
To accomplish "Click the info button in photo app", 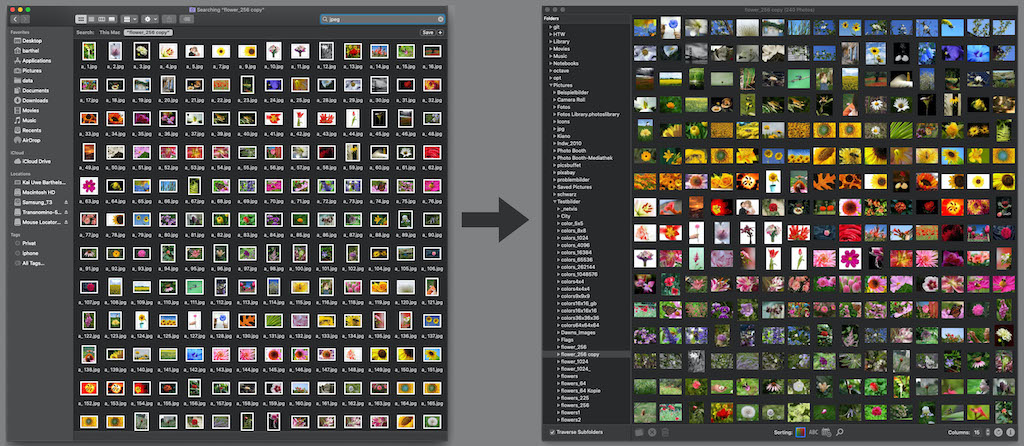I will 1011,432.
